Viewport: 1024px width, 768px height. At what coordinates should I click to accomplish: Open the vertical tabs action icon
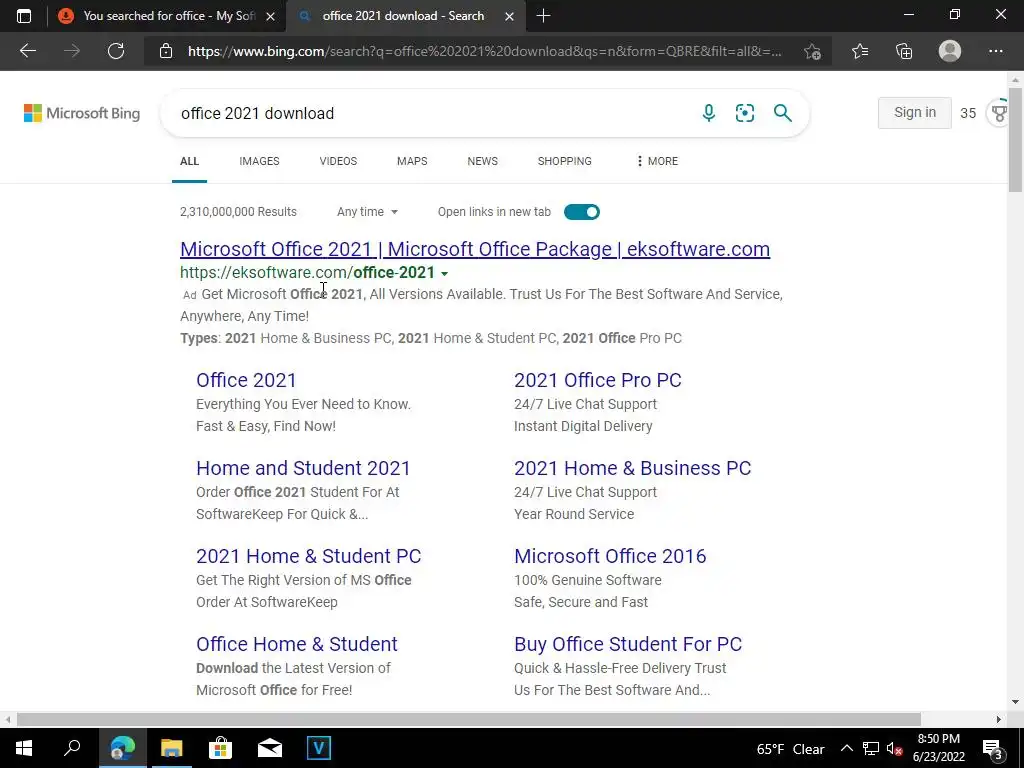coord(24,16)
